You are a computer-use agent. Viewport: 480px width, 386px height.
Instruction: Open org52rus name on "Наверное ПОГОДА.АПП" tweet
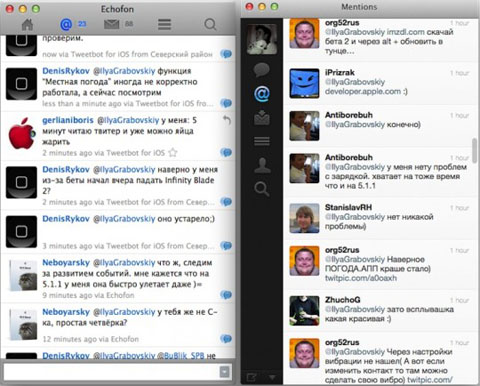coord(342,250)
